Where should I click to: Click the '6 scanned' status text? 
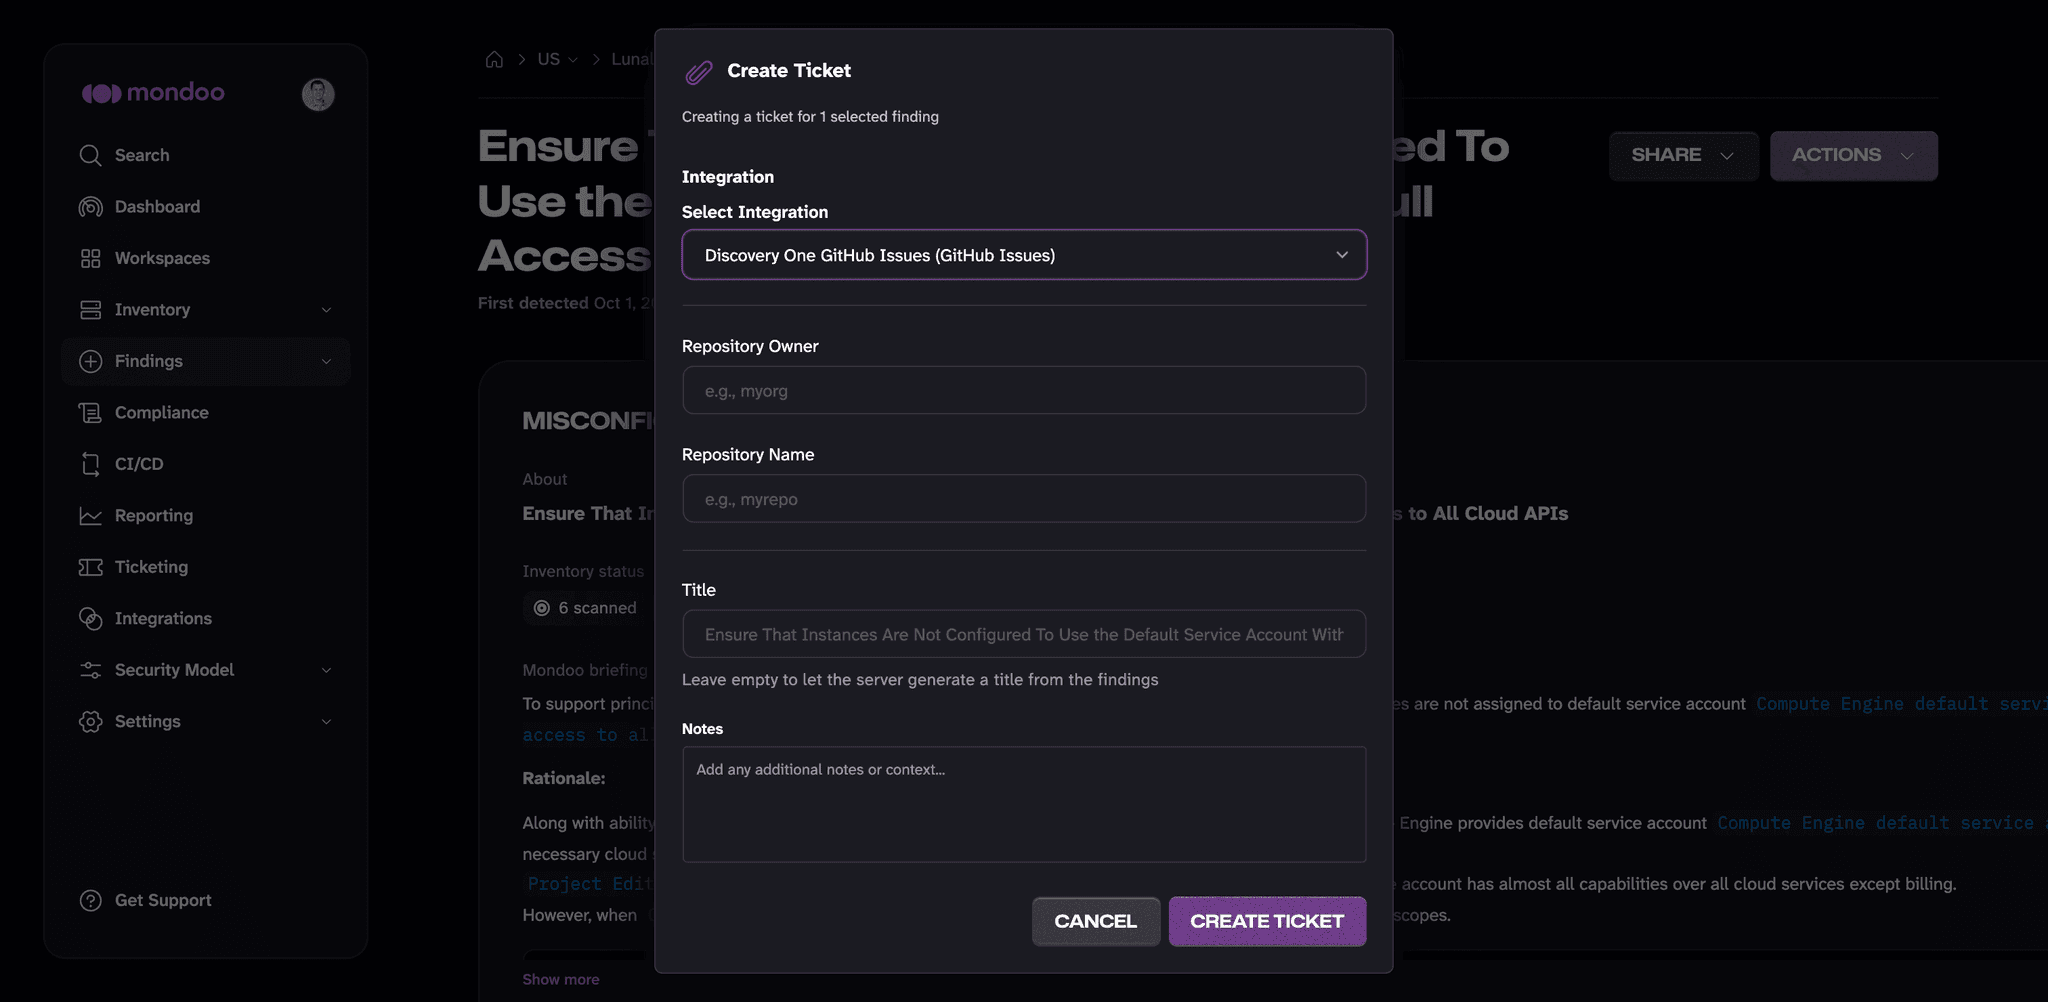pos(597,608)
